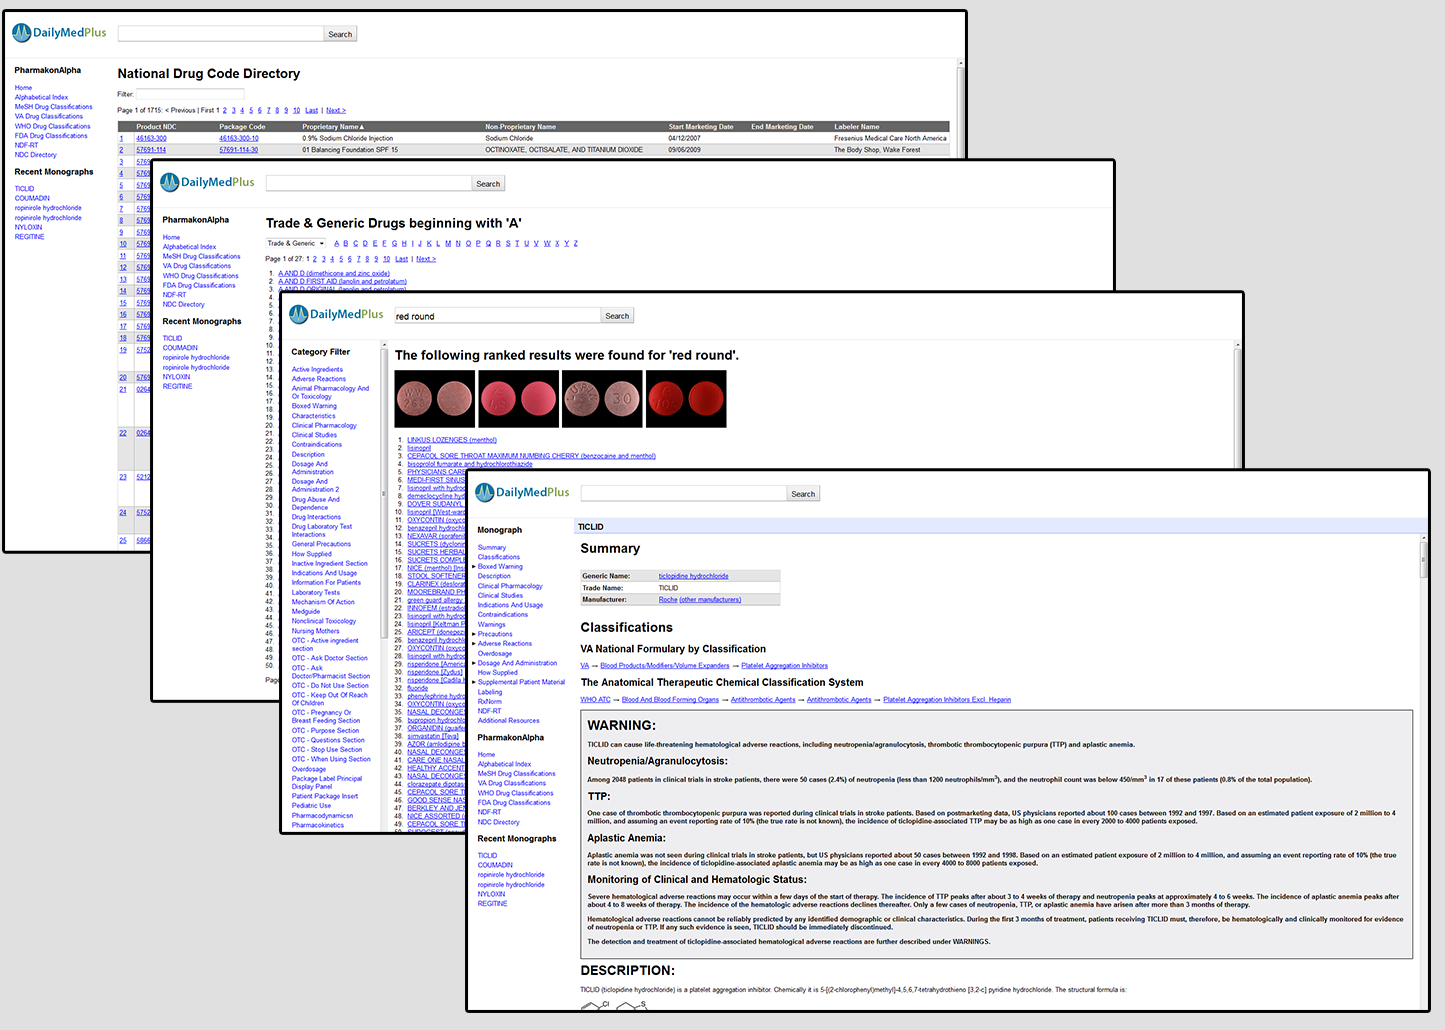
Task: Filter by Mechanism Of Action category
Action: 323,602
